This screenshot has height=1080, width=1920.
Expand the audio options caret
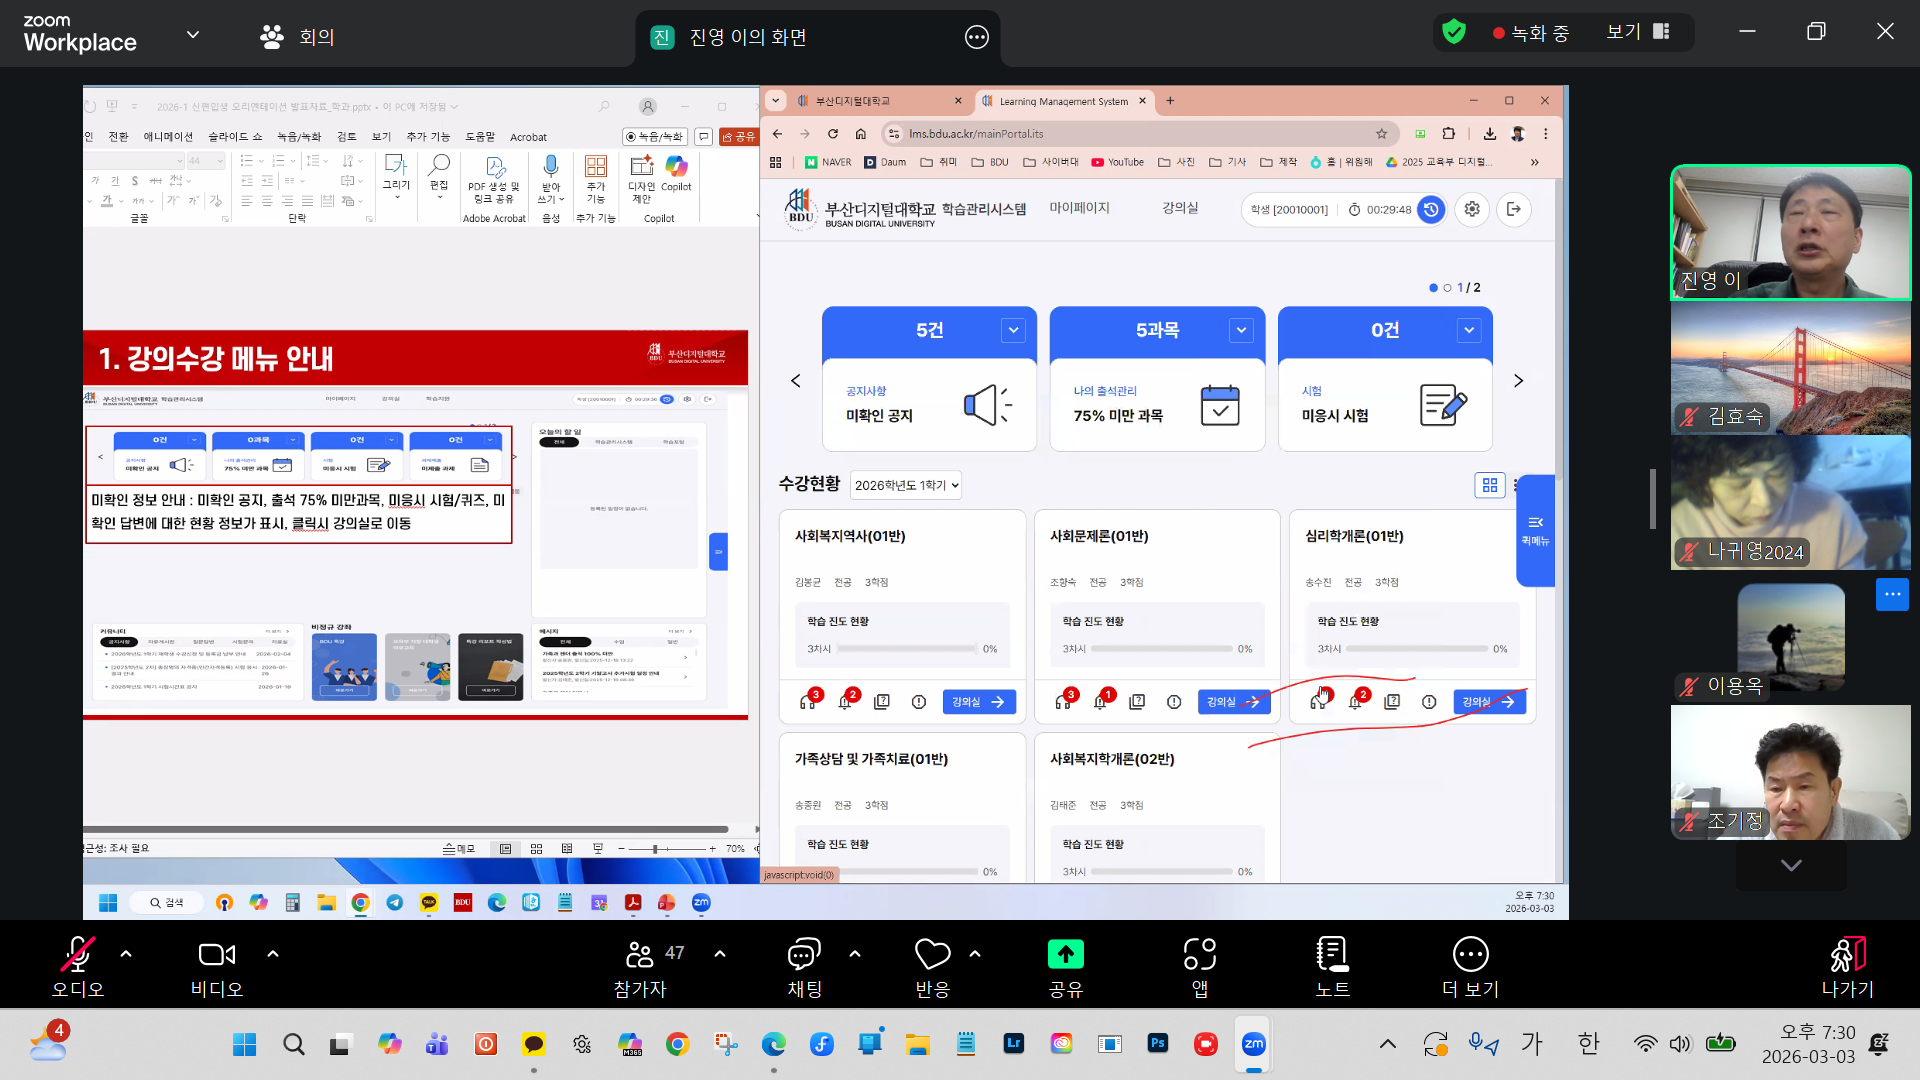[x=126, y=954]
